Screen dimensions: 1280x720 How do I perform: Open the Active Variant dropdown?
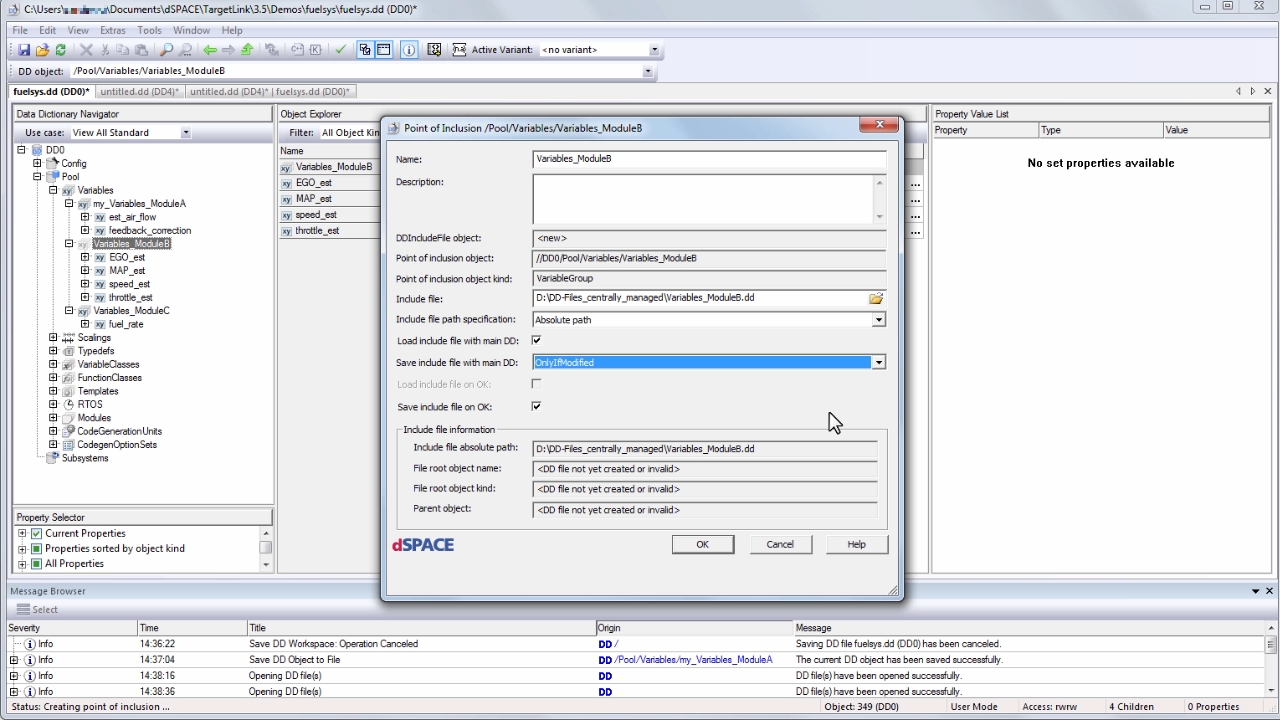click(654, 49)
